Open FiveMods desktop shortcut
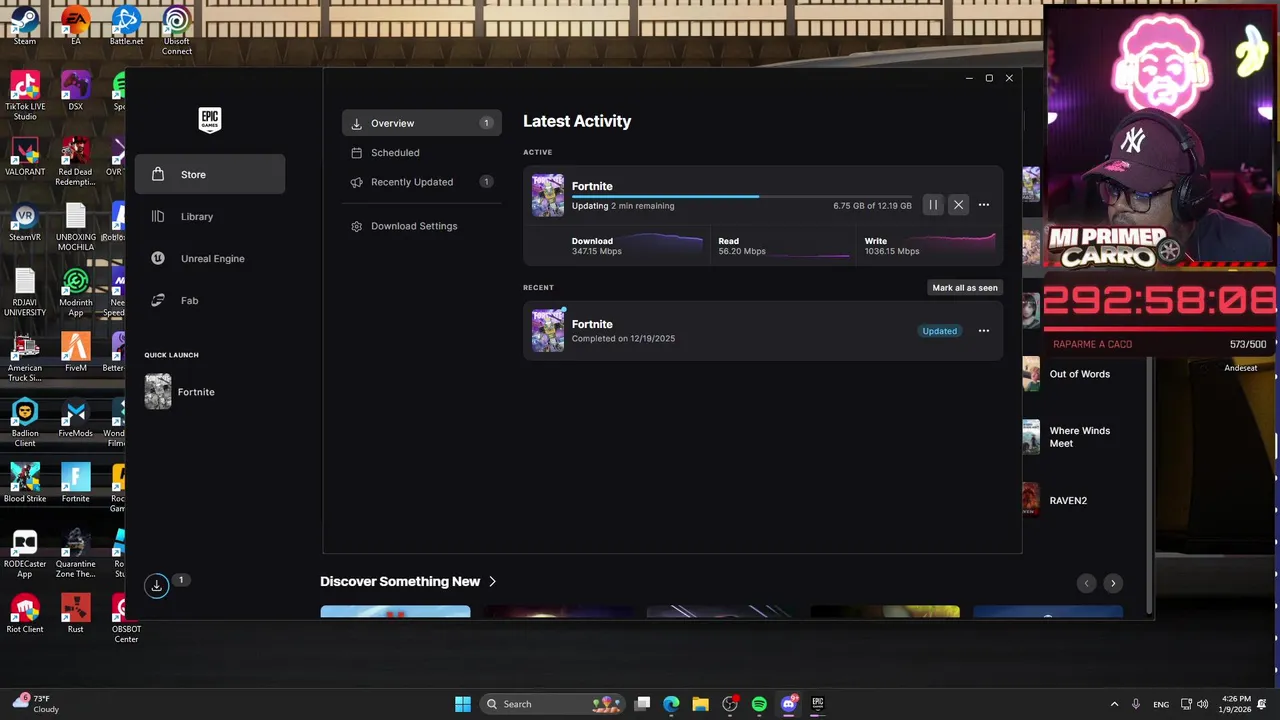 coord(76,418)
